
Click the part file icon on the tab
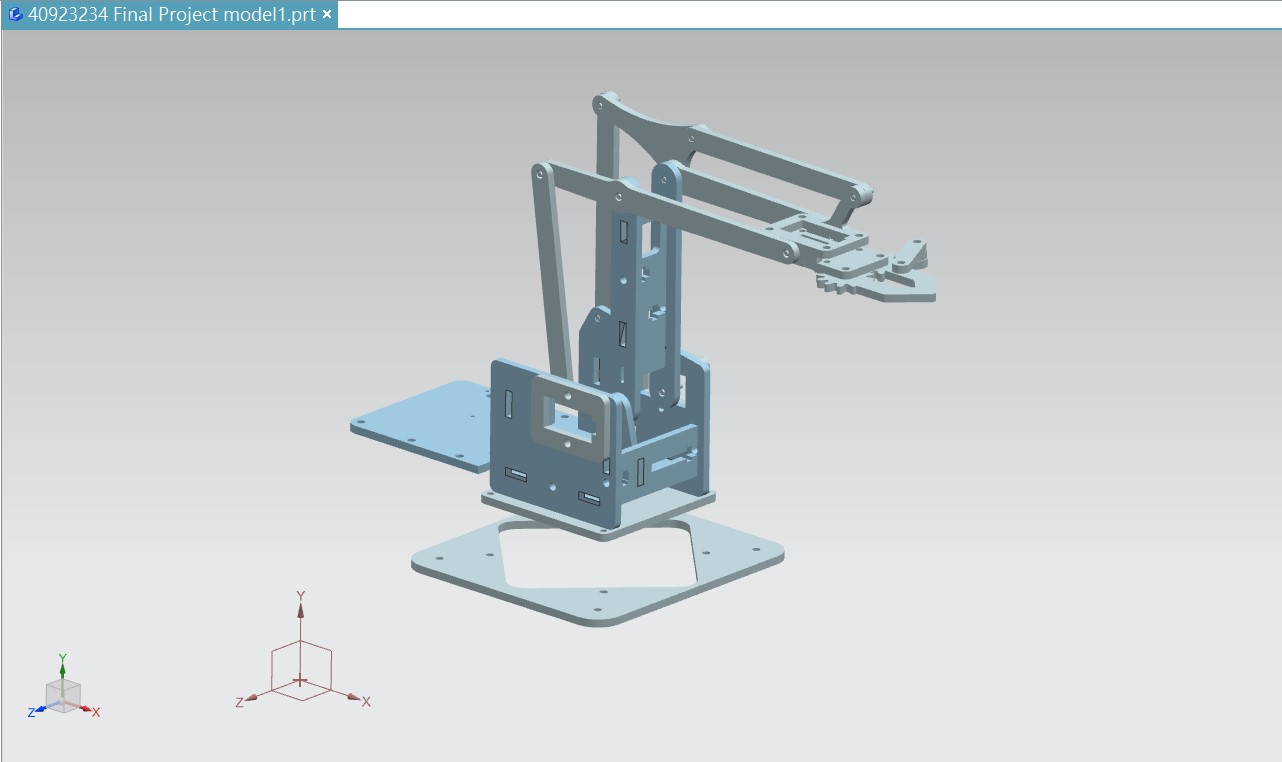pyautogui.click(x=15, y=15)
